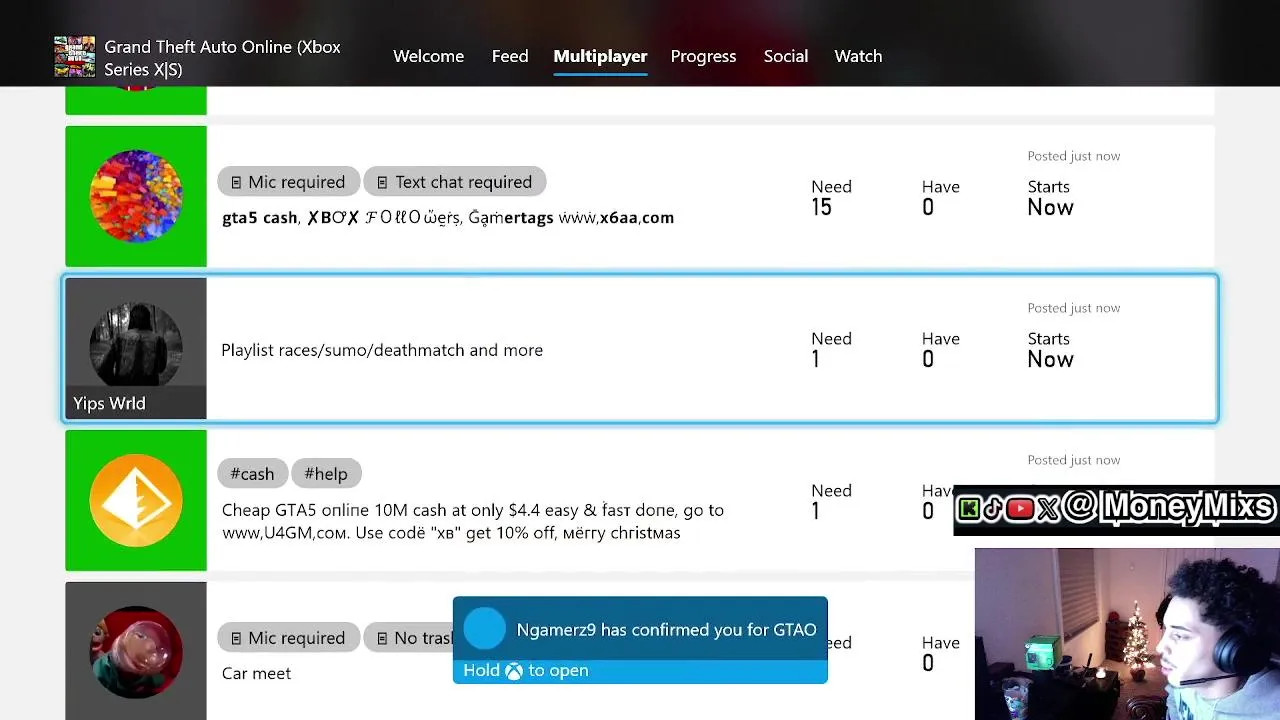Select the #help hashtag tag
This screenshot has height=720, width=1280.
point(326,474)
